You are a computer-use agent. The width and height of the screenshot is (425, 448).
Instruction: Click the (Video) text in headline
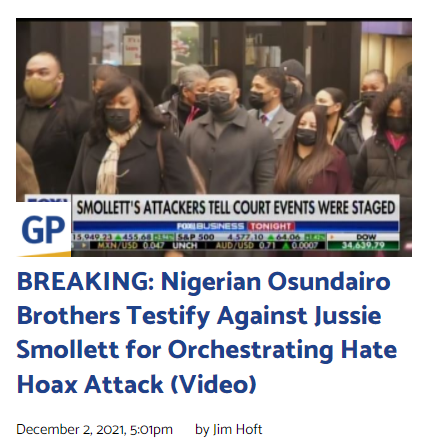[x=213, y=384]
